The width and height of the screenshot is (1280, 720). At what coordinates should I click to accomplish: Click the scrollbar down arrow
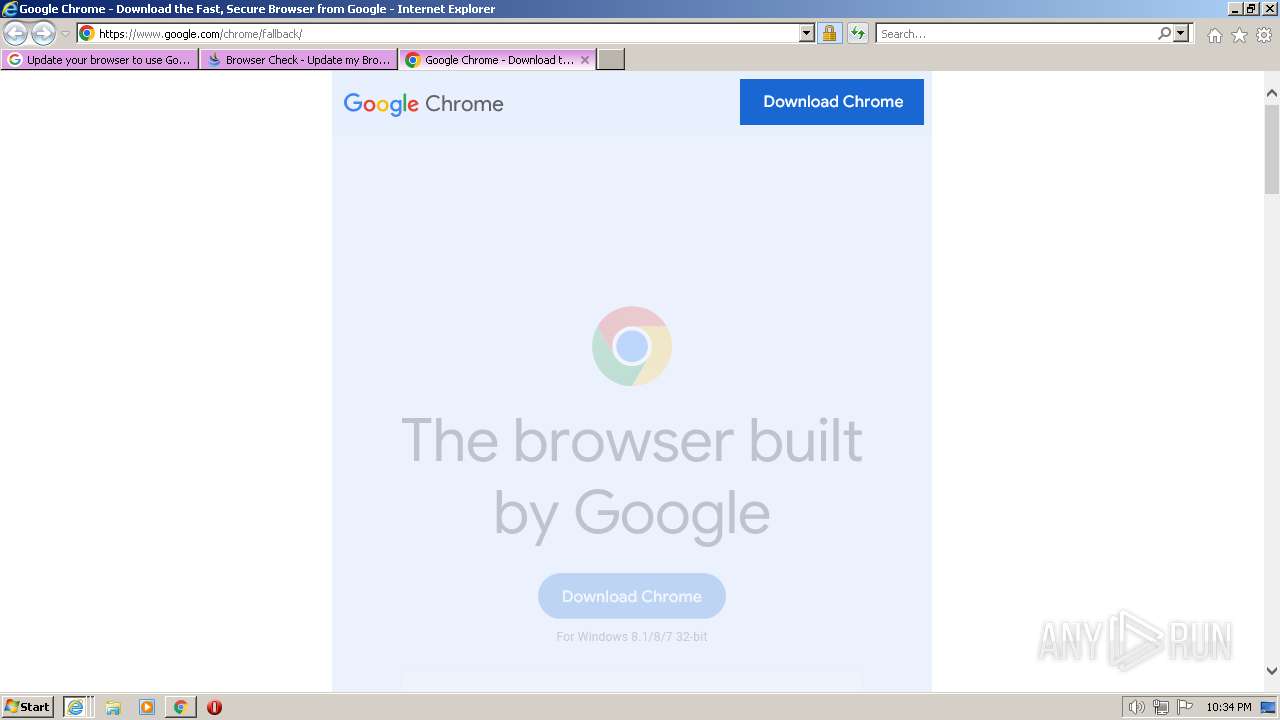pos(1272,672)
